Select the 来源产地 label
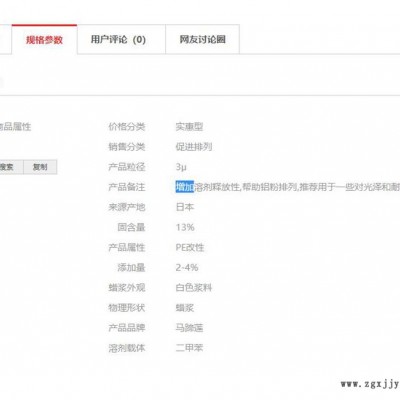The width and height of the screenshot is (400, 400). [127, 207]
